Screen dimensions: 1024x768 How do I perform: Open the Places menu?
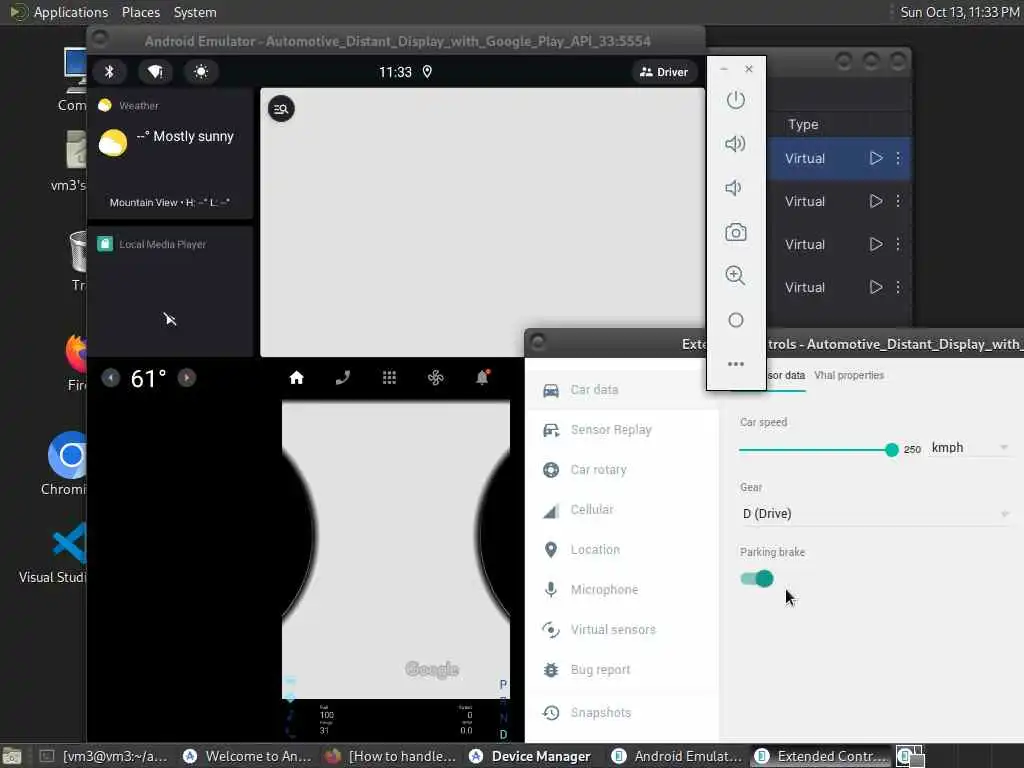(140, 12)
